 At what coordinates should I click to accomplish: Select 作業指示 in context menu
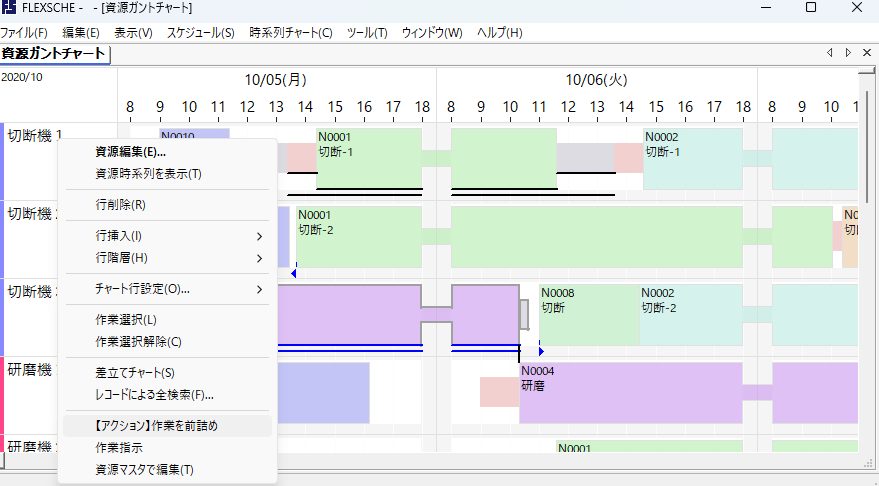click(x=167, y=448)
